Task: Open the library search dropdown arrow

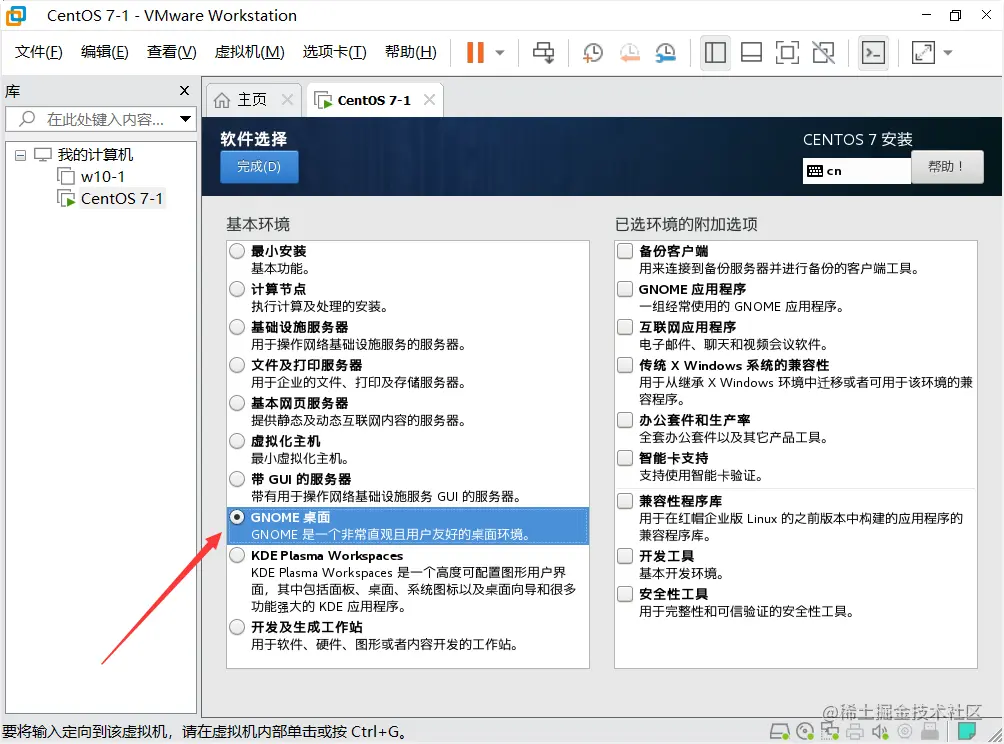Action: pyautogui.click(x=186, y=119)
